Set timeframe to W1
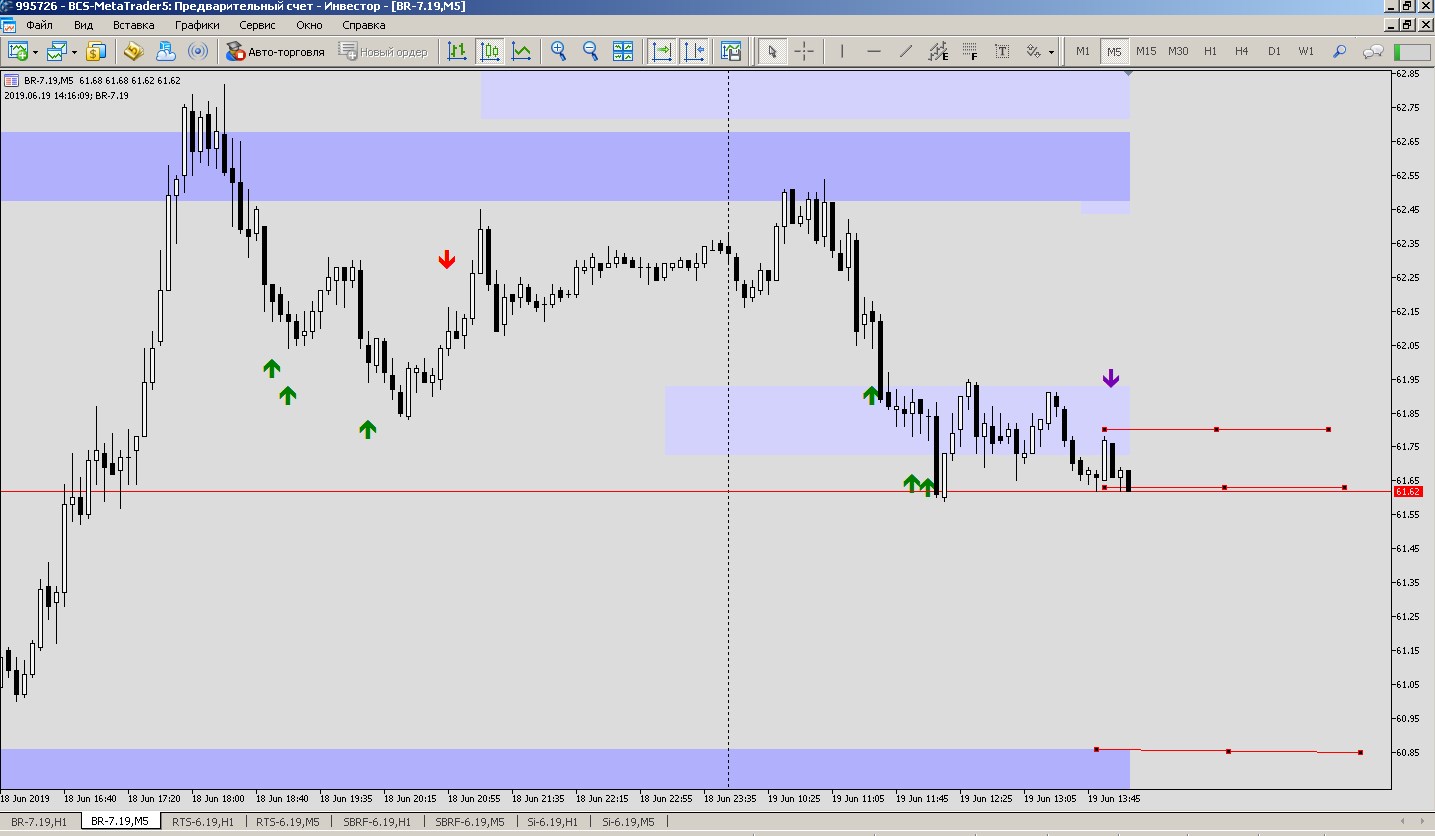Viewport: 1435px width, 836px height. [x=1306, y=51]
